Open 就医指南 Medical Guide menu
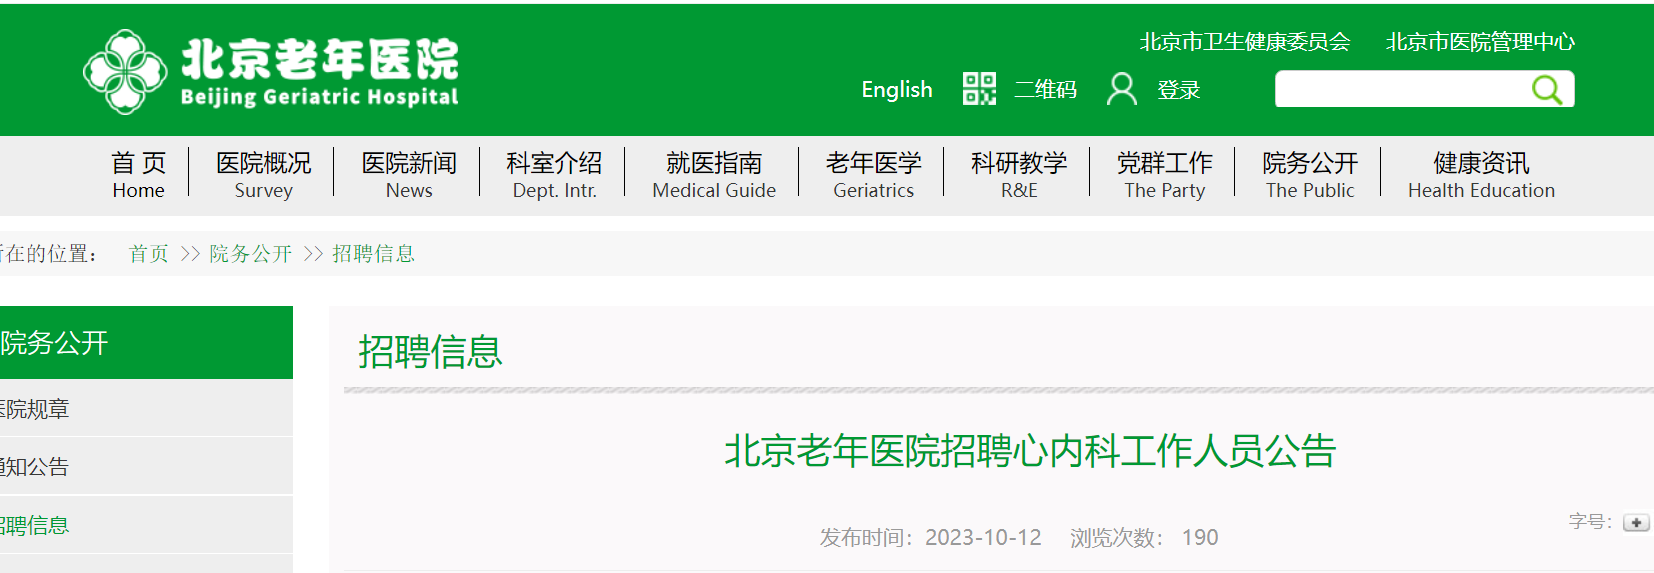 tap(714, 175)
